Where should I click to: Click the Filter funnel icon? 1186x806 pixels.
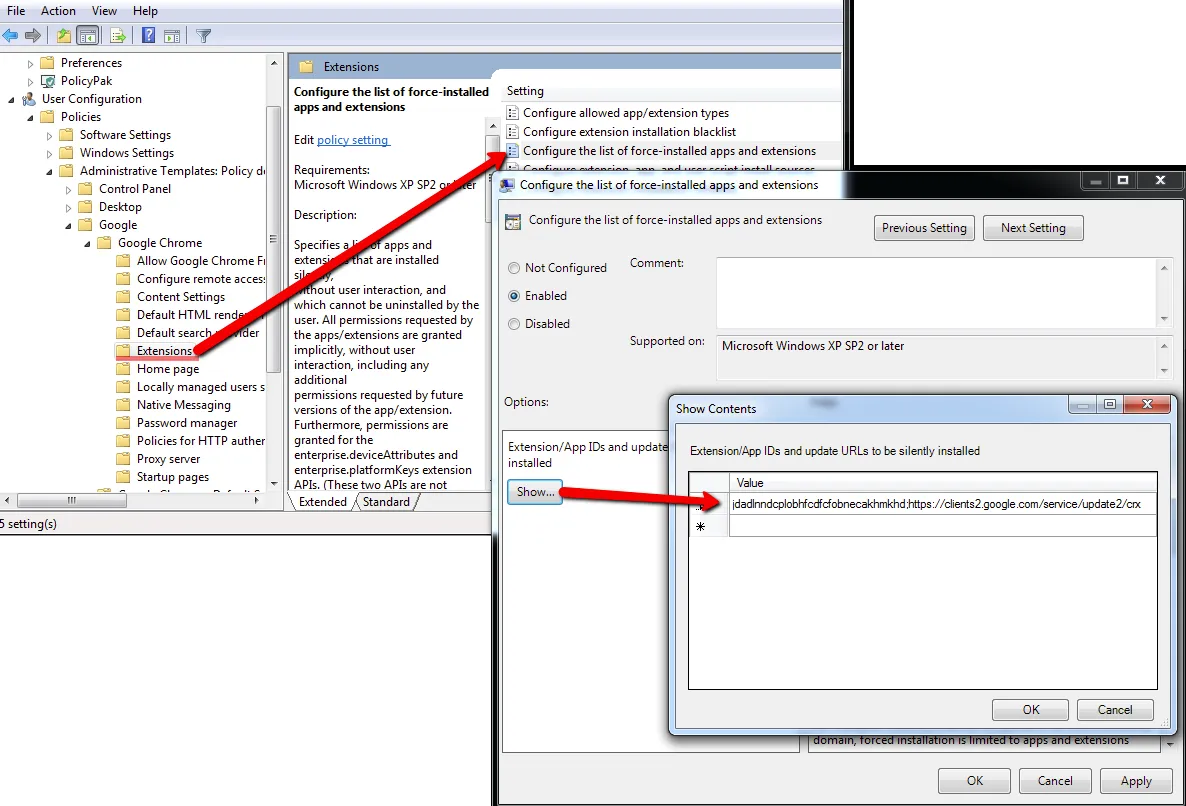[x=204, y=36]
